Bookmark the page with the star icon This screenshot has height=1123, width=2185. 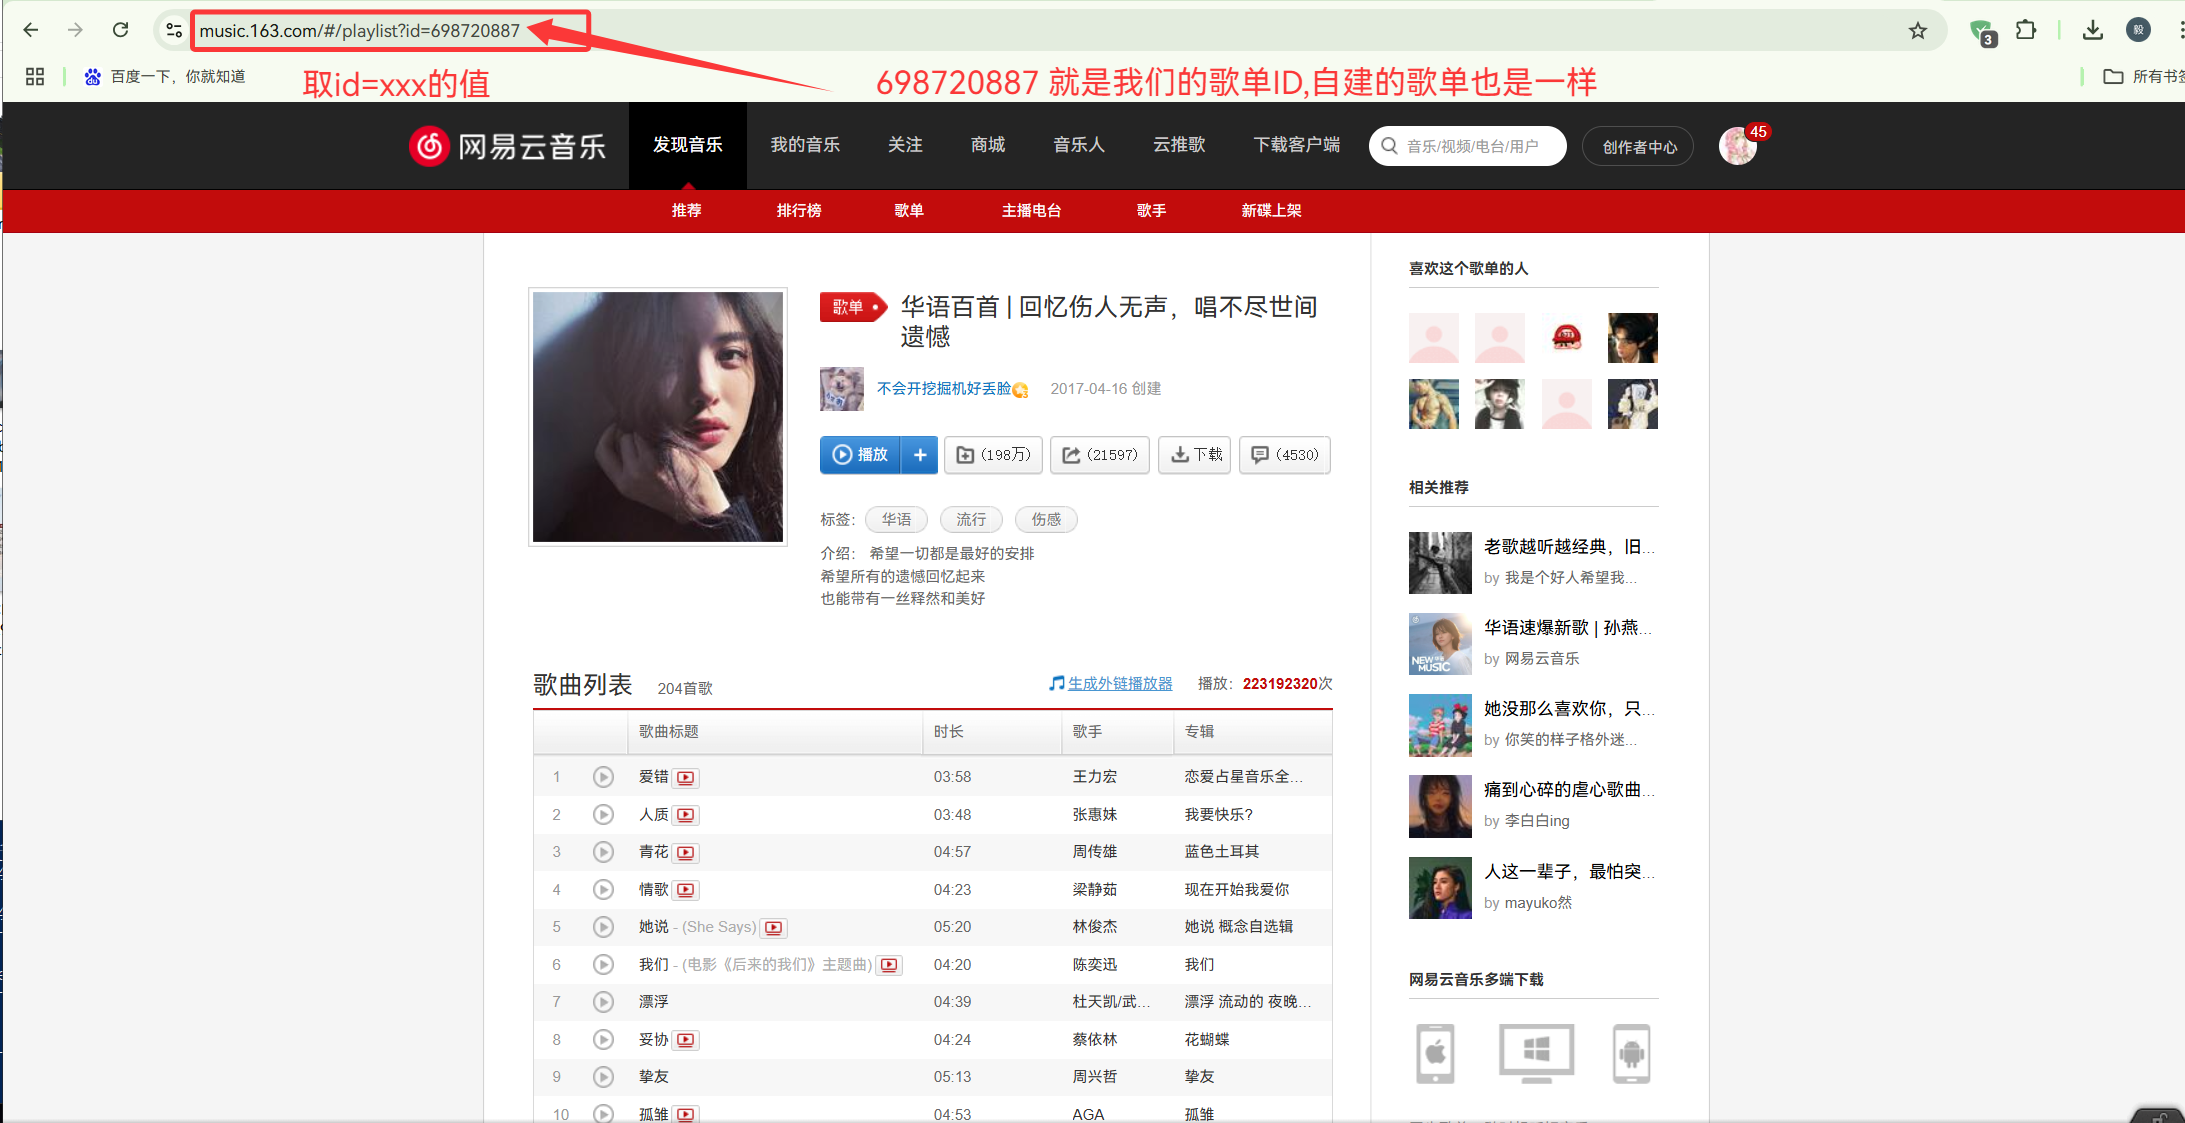tap(1917, 31)
